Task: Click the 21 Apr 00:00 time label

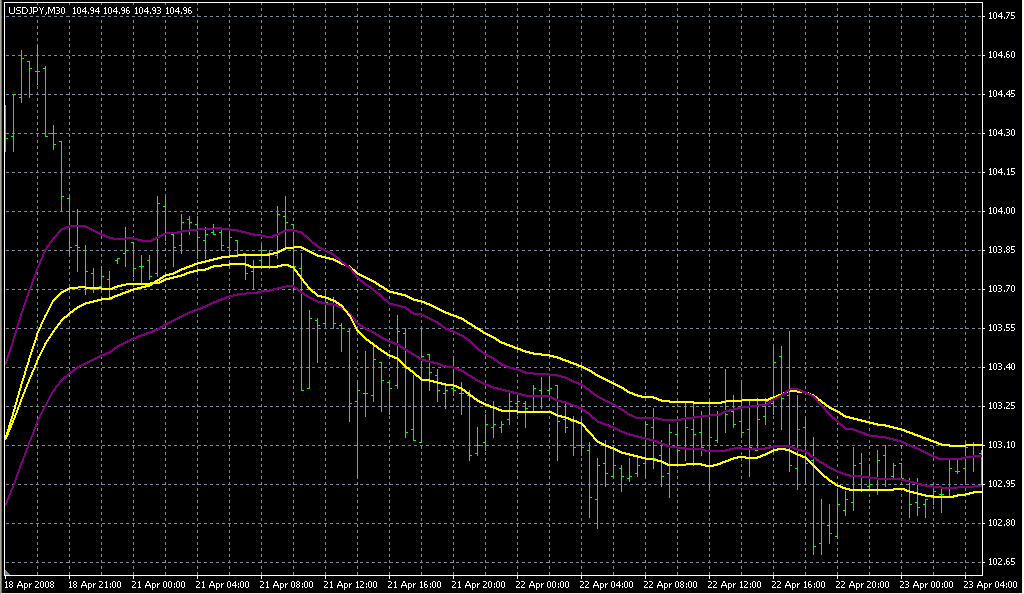Action: pos(156,584)
